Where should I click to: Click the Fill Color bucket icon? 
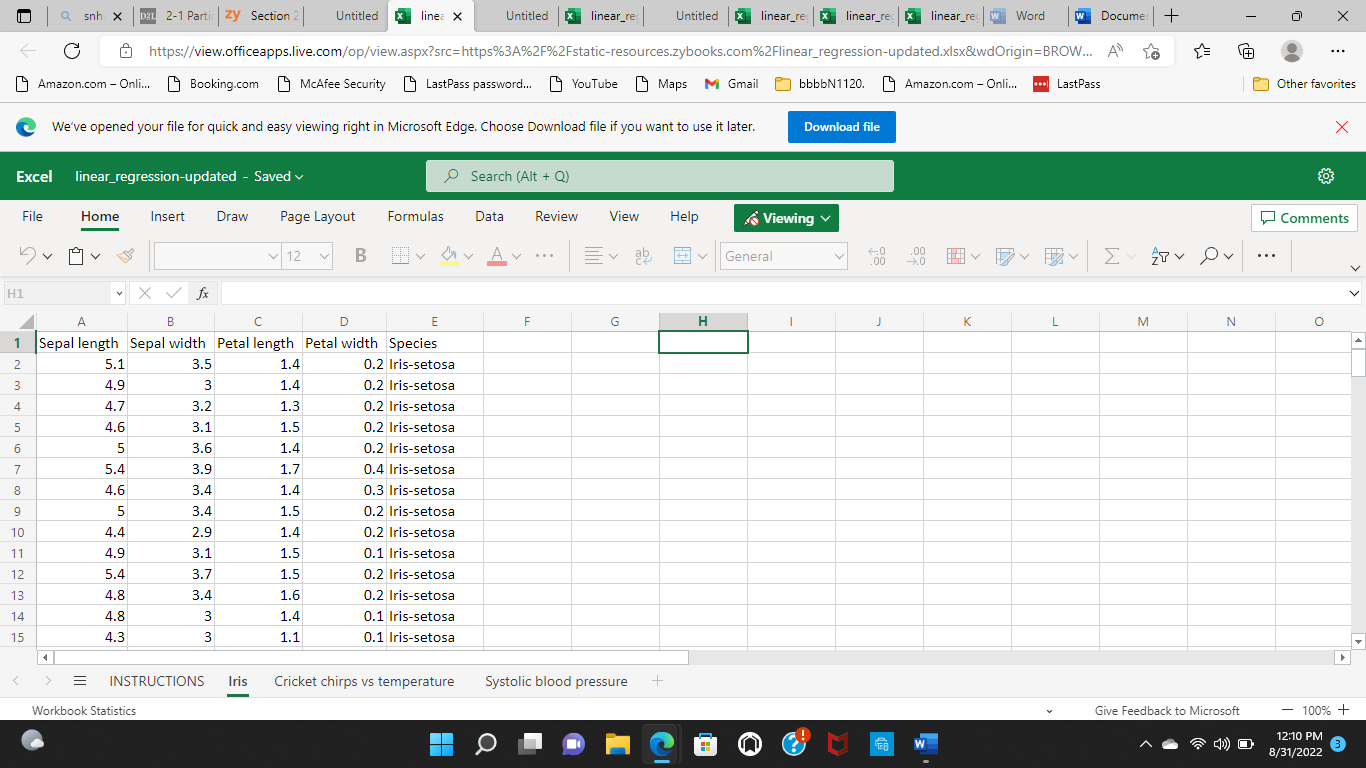449,256
